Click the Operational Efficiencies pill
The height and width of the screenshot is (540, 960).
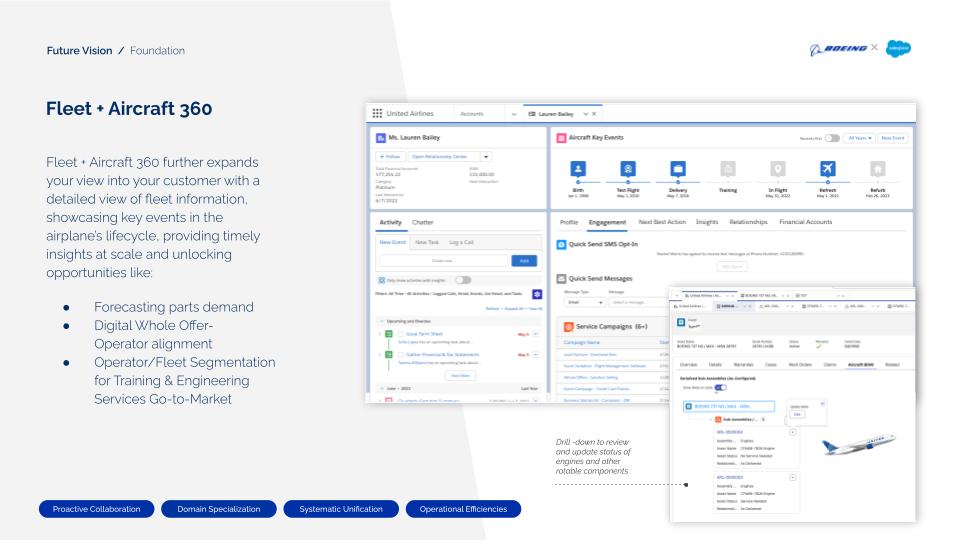[x=463, y=509]
